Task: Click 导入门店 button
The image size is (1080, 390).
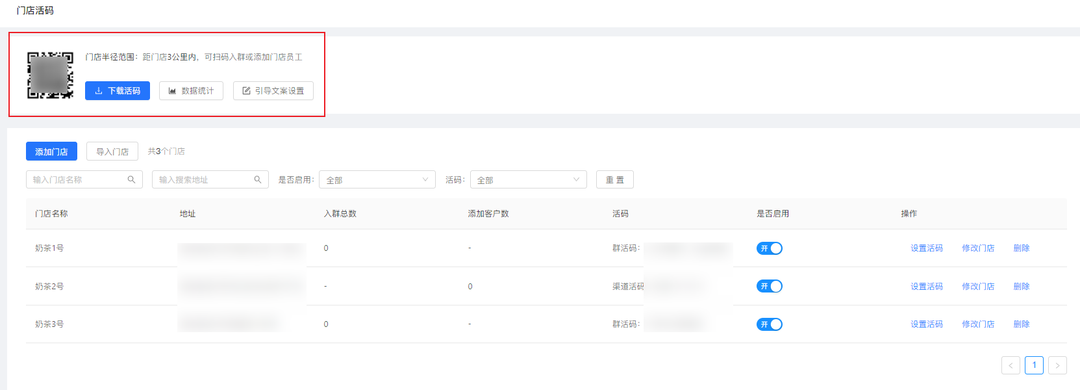Action: click(112, 152)
